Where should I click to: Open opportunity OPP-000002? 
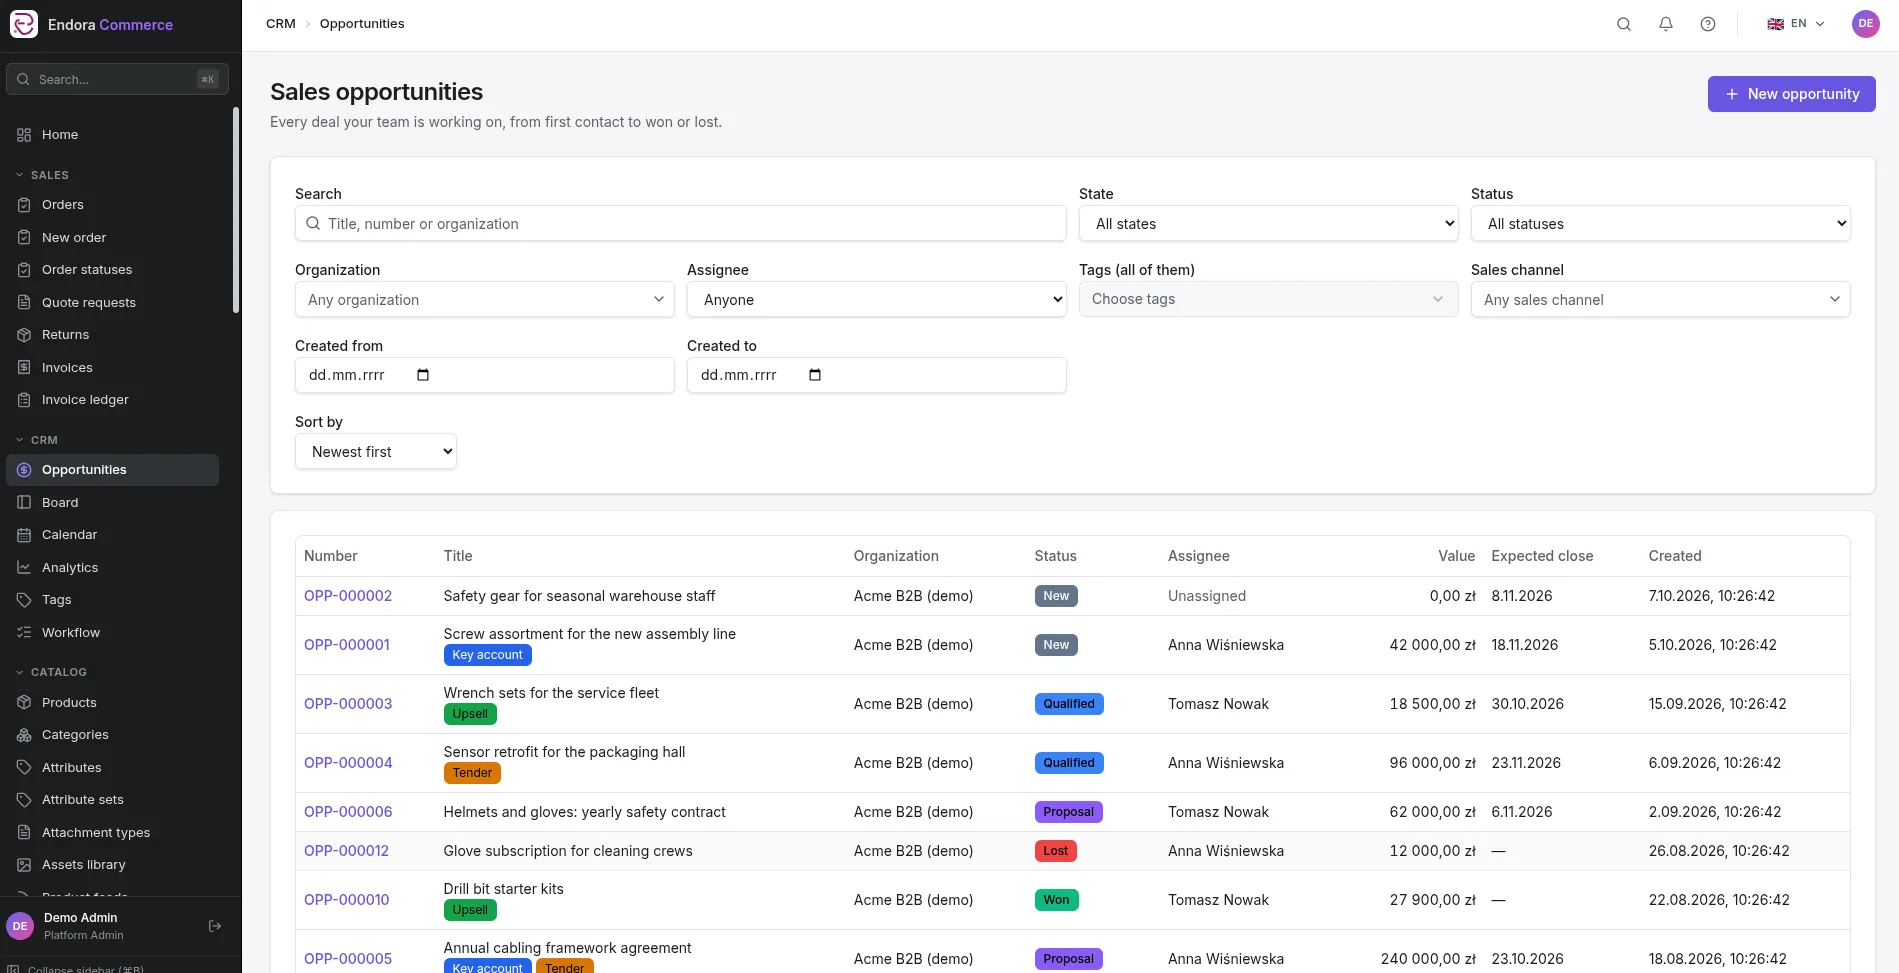click(348, 596)
